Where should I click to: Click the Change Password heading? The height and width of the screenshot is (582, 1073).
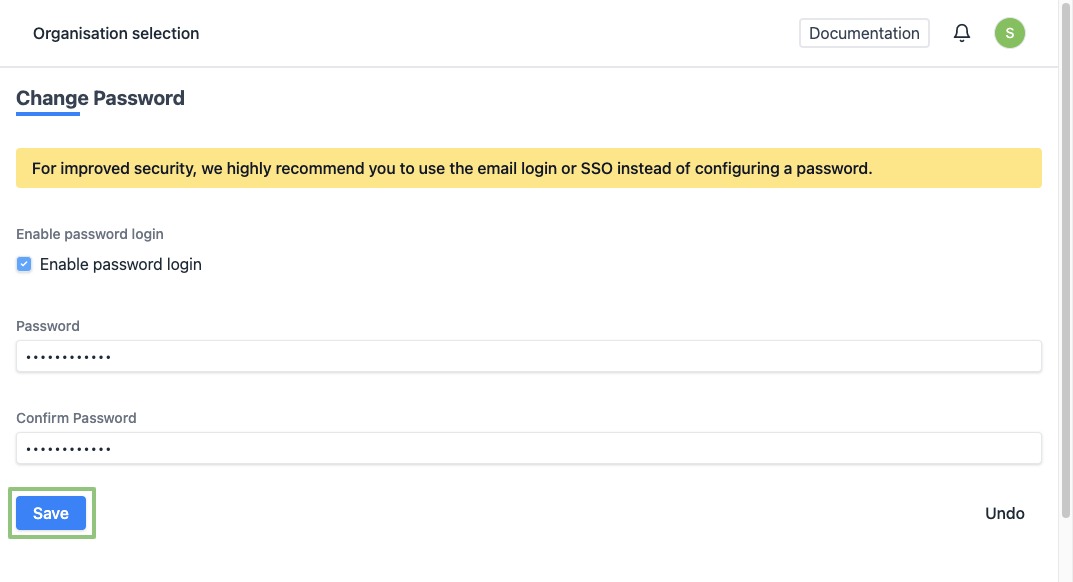click(100, 98)
